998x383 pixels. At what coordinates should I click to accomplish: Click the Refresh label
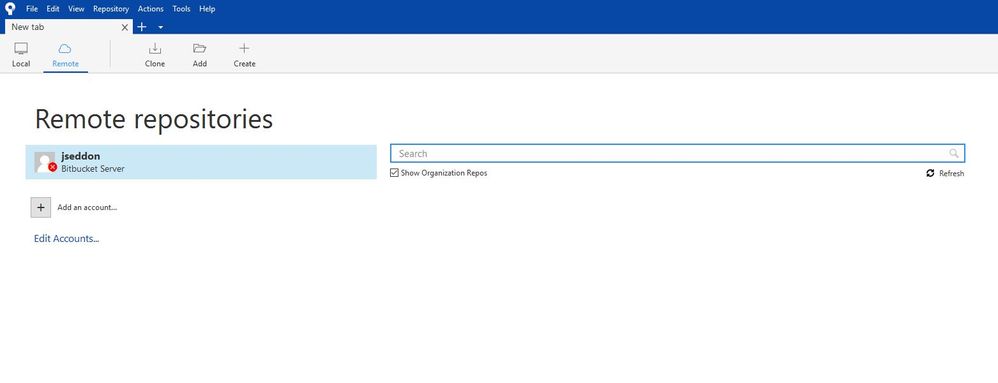click(x=952, y=174)
